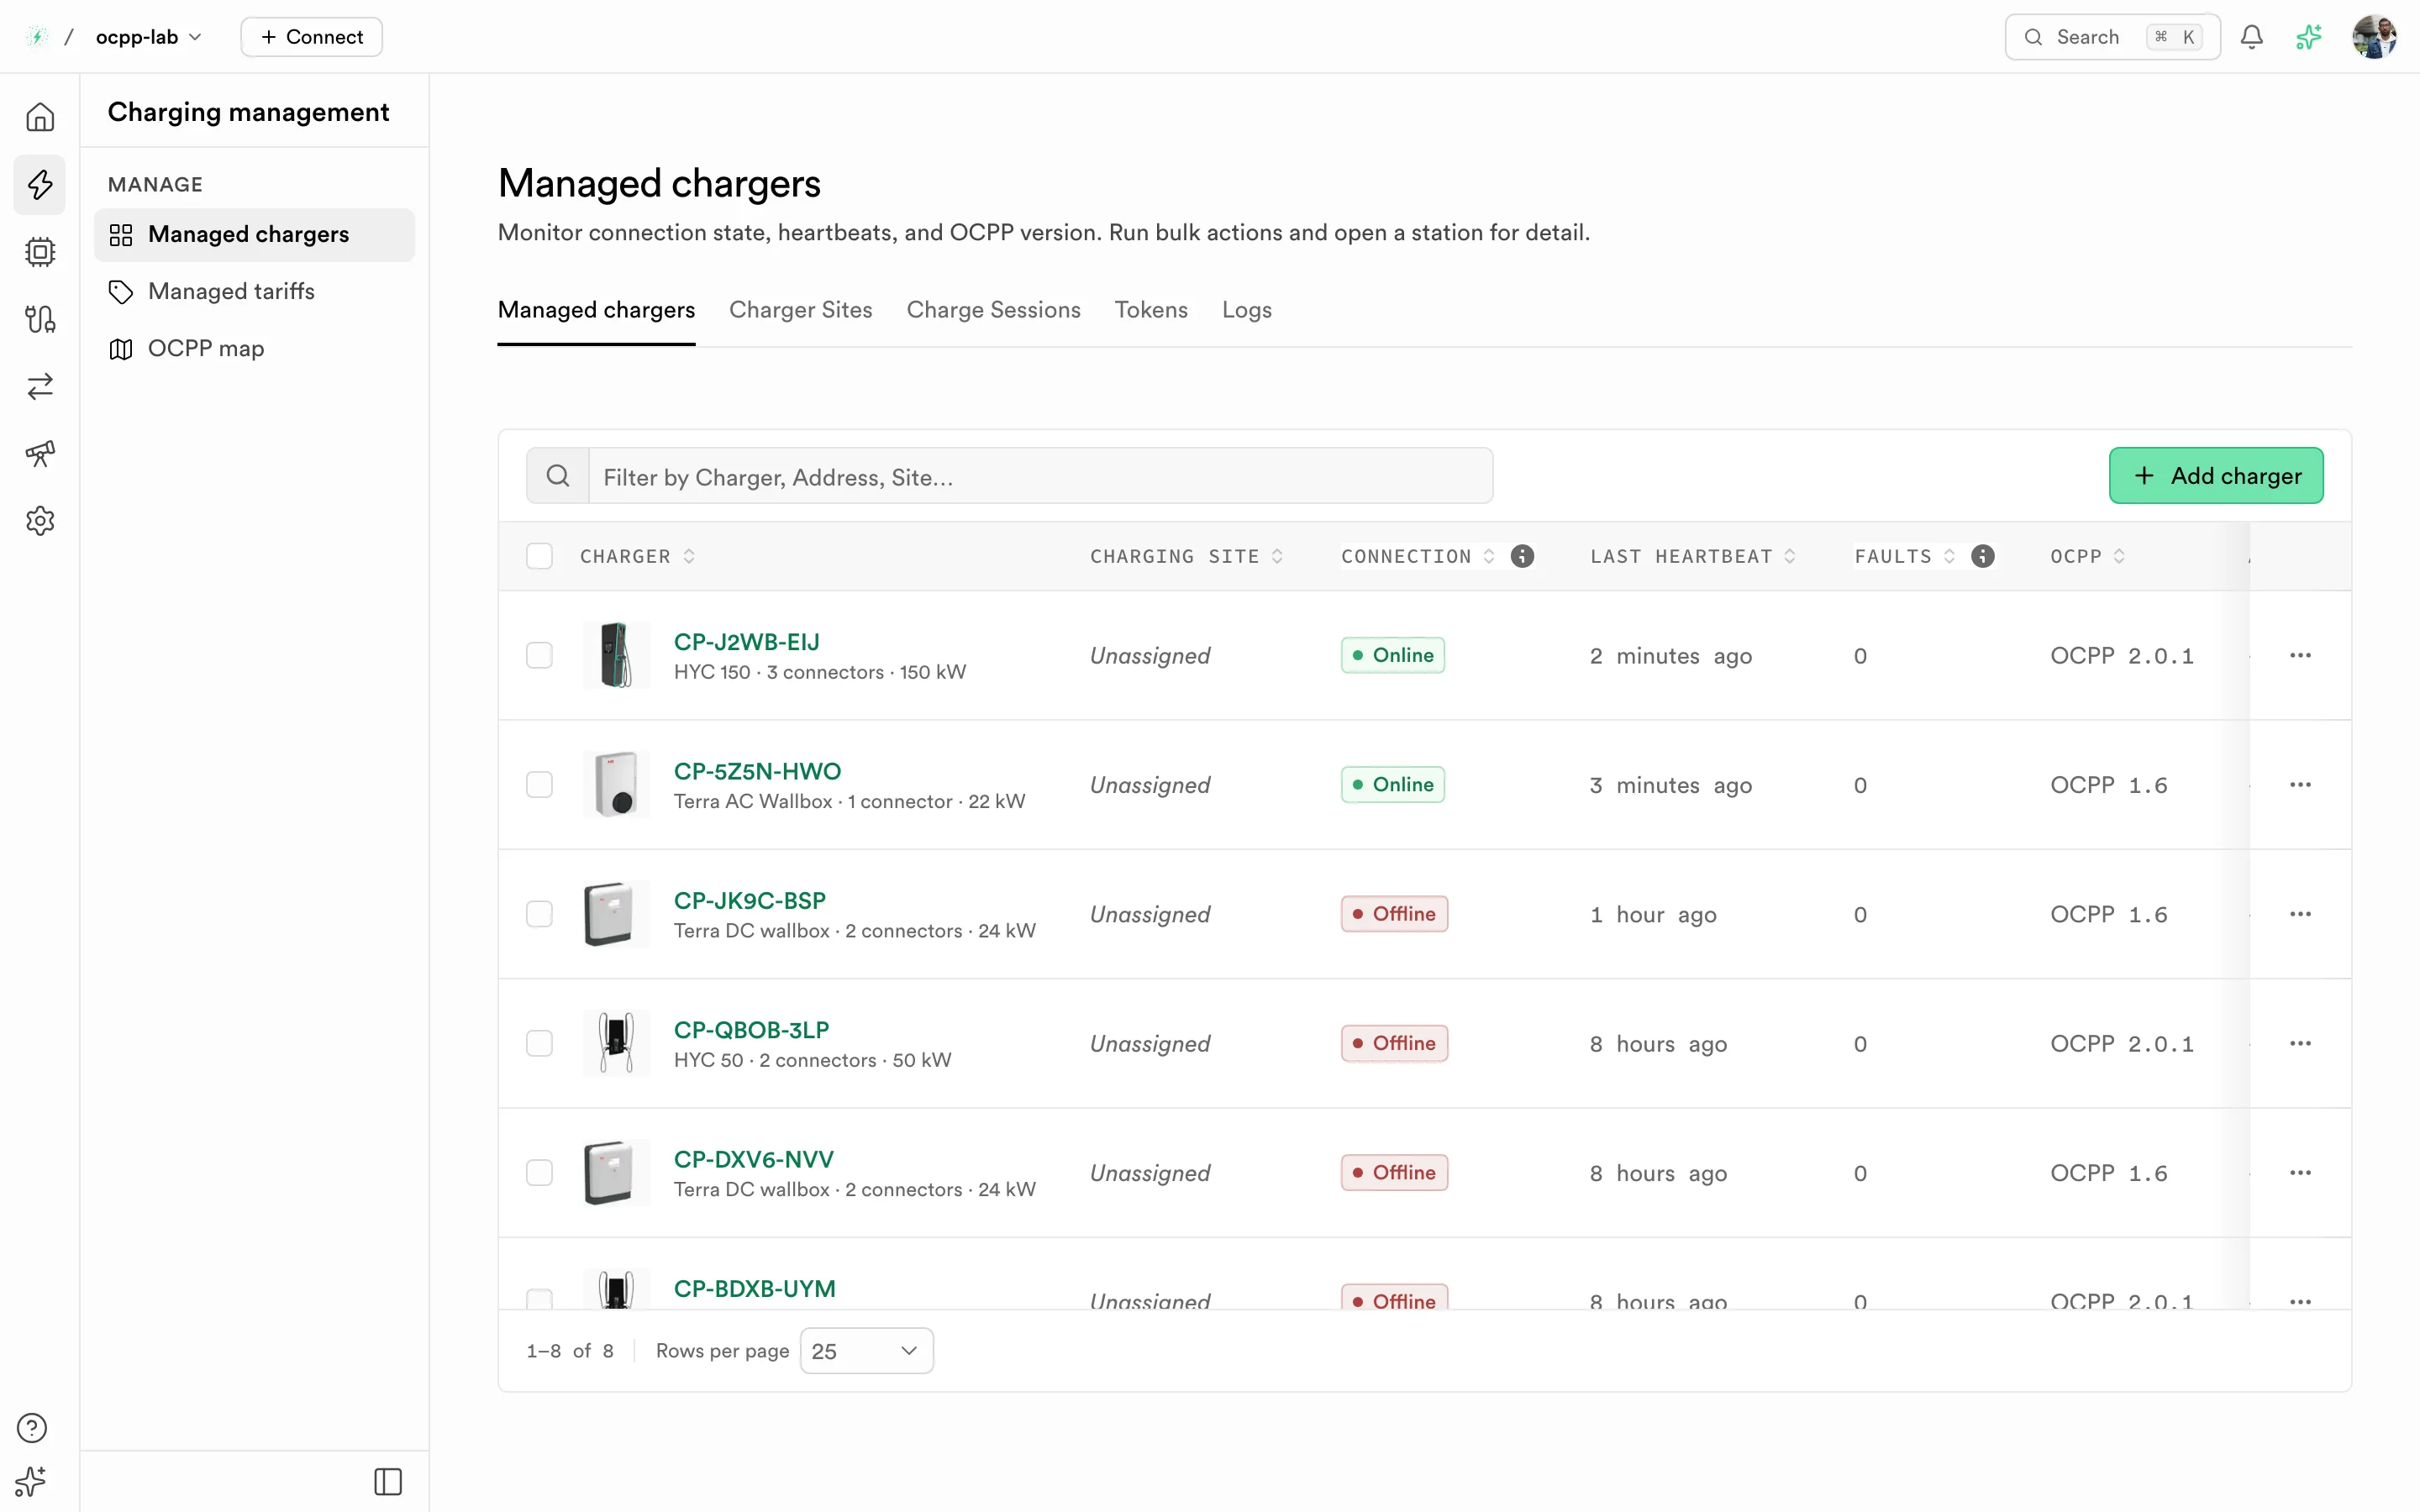Open the settings gear in sidebar
Image resolution: width=2420 pixels, height=1512 pixels.
pyautogui.click(x=40, y=520)
